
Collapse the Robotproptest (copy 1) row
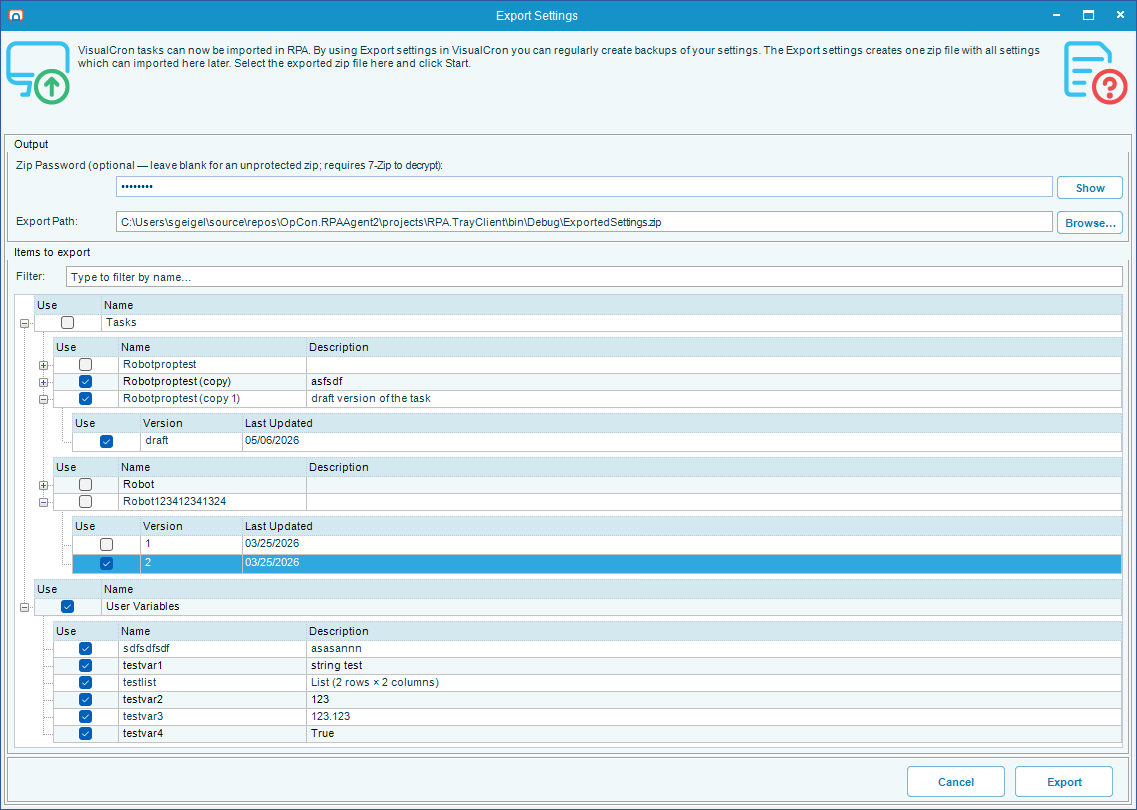pos(44,399)
